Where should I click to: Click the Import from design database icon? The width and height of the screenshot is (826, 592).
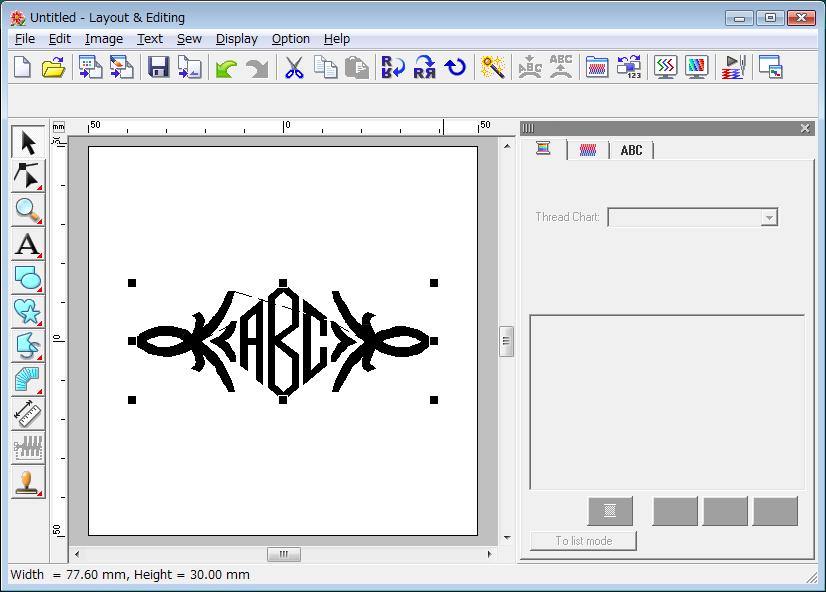click(91, 67)
